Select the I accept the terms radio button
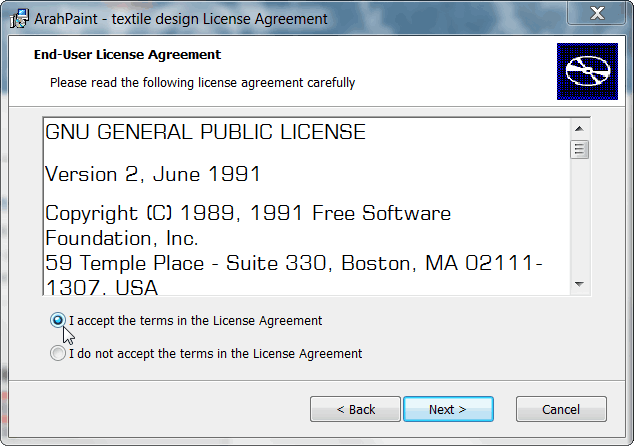The image size is (634, 446). pos(57,320)
